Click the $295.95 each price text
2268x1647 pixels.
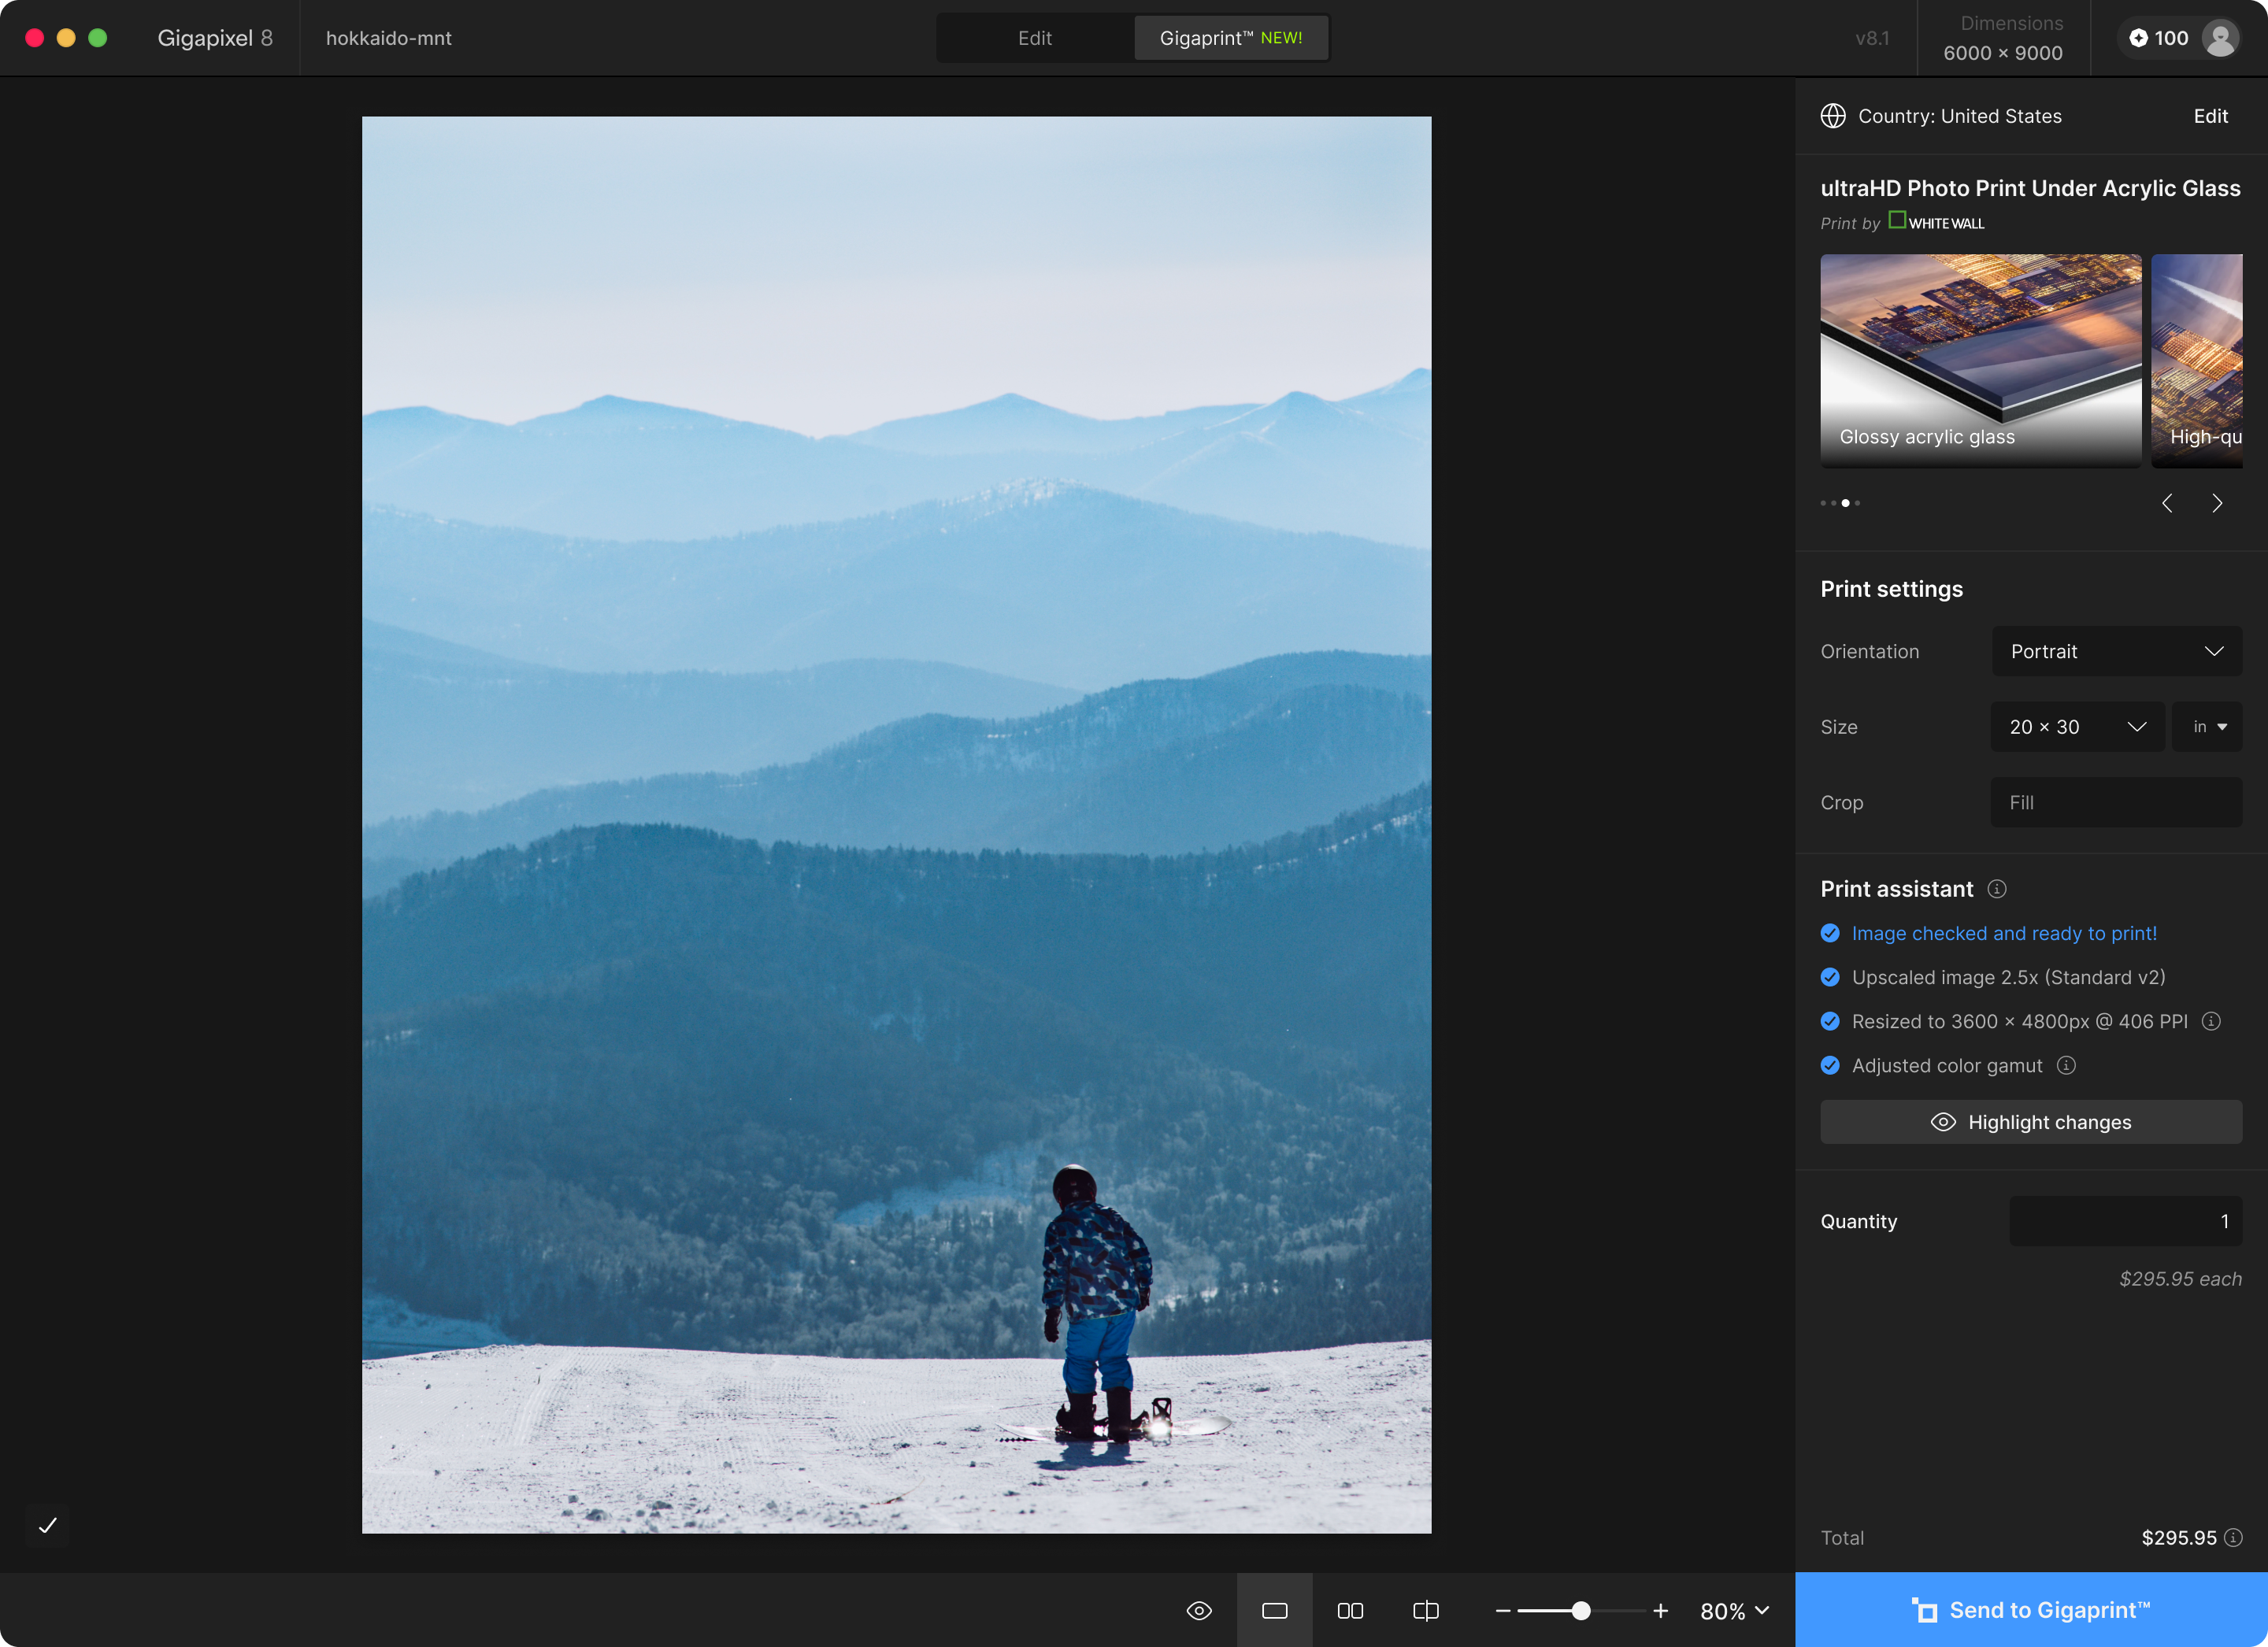click(x=2180, y=1279)
